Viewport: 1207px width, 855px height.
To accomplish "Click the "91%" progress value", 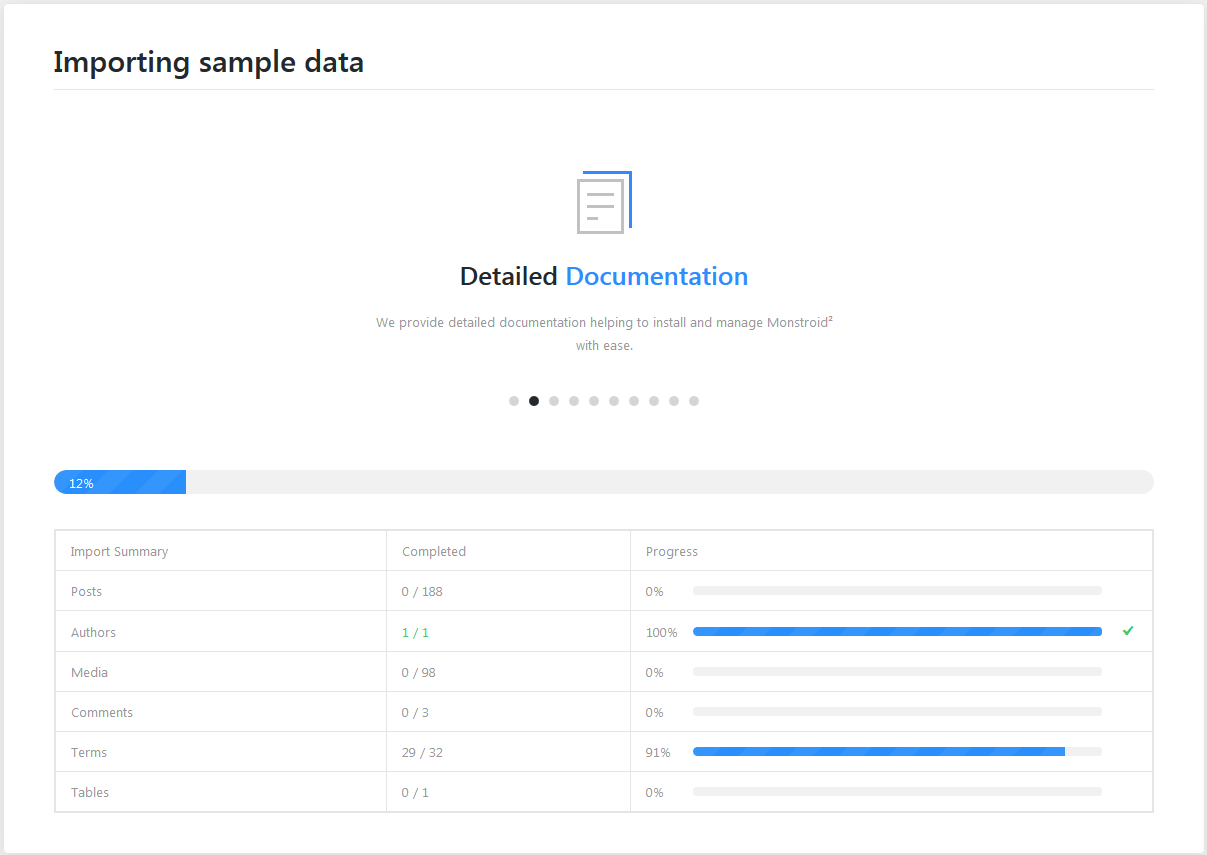I will (x=658, y=752).
